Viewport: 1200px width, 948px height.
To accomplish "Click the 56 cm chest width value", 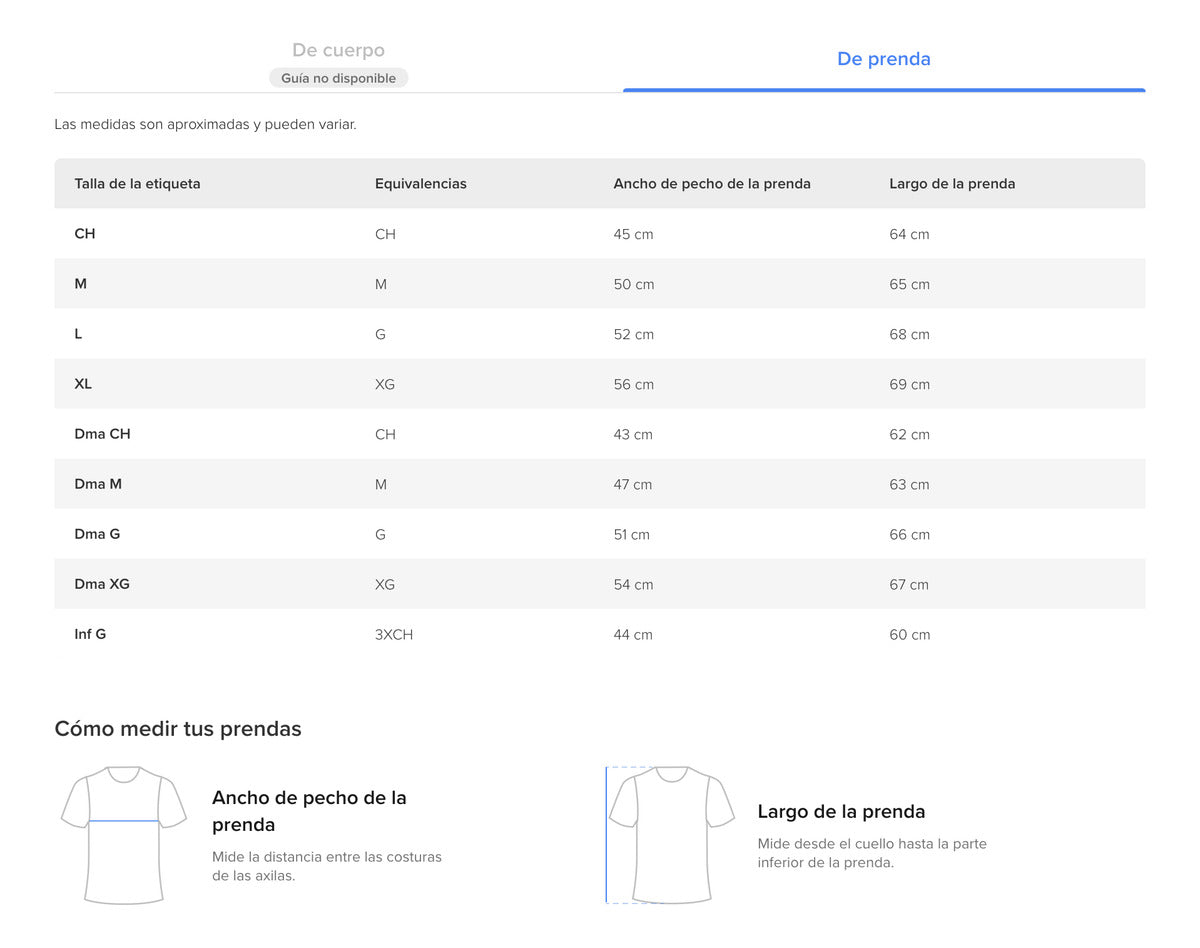I will (x=633, y=384).
